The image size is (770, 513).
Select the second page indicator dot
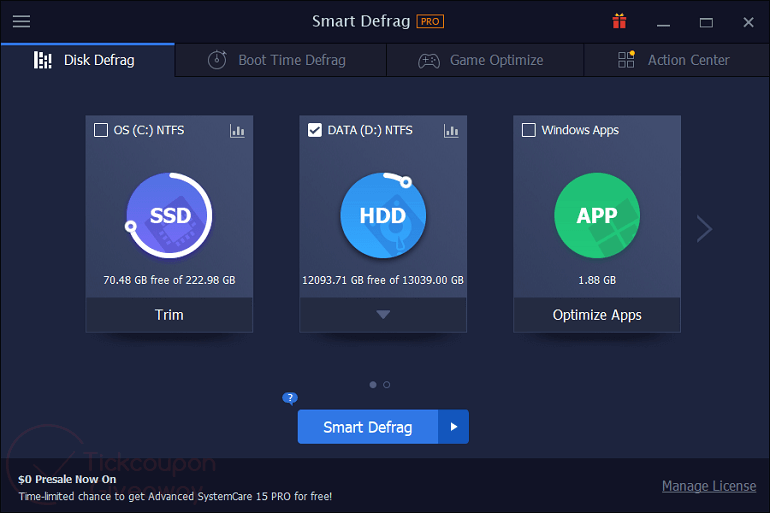387,384
